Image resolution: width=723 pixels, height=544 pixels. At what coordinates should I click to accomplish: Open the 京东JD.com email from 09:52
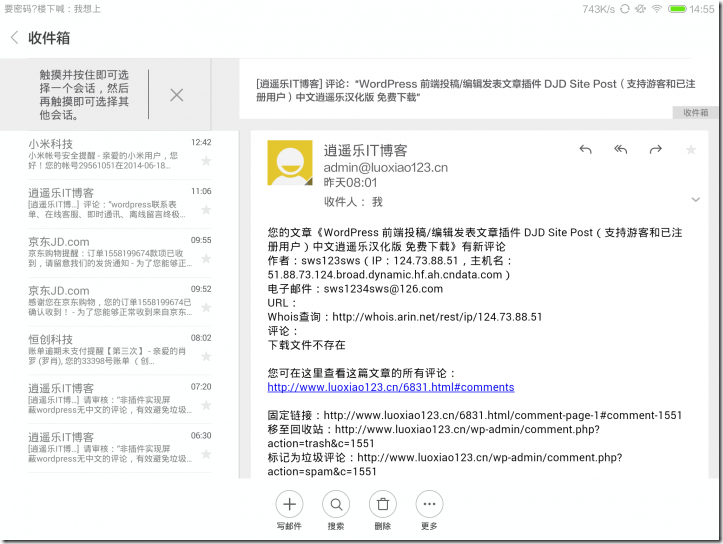[x=119, y=302]
